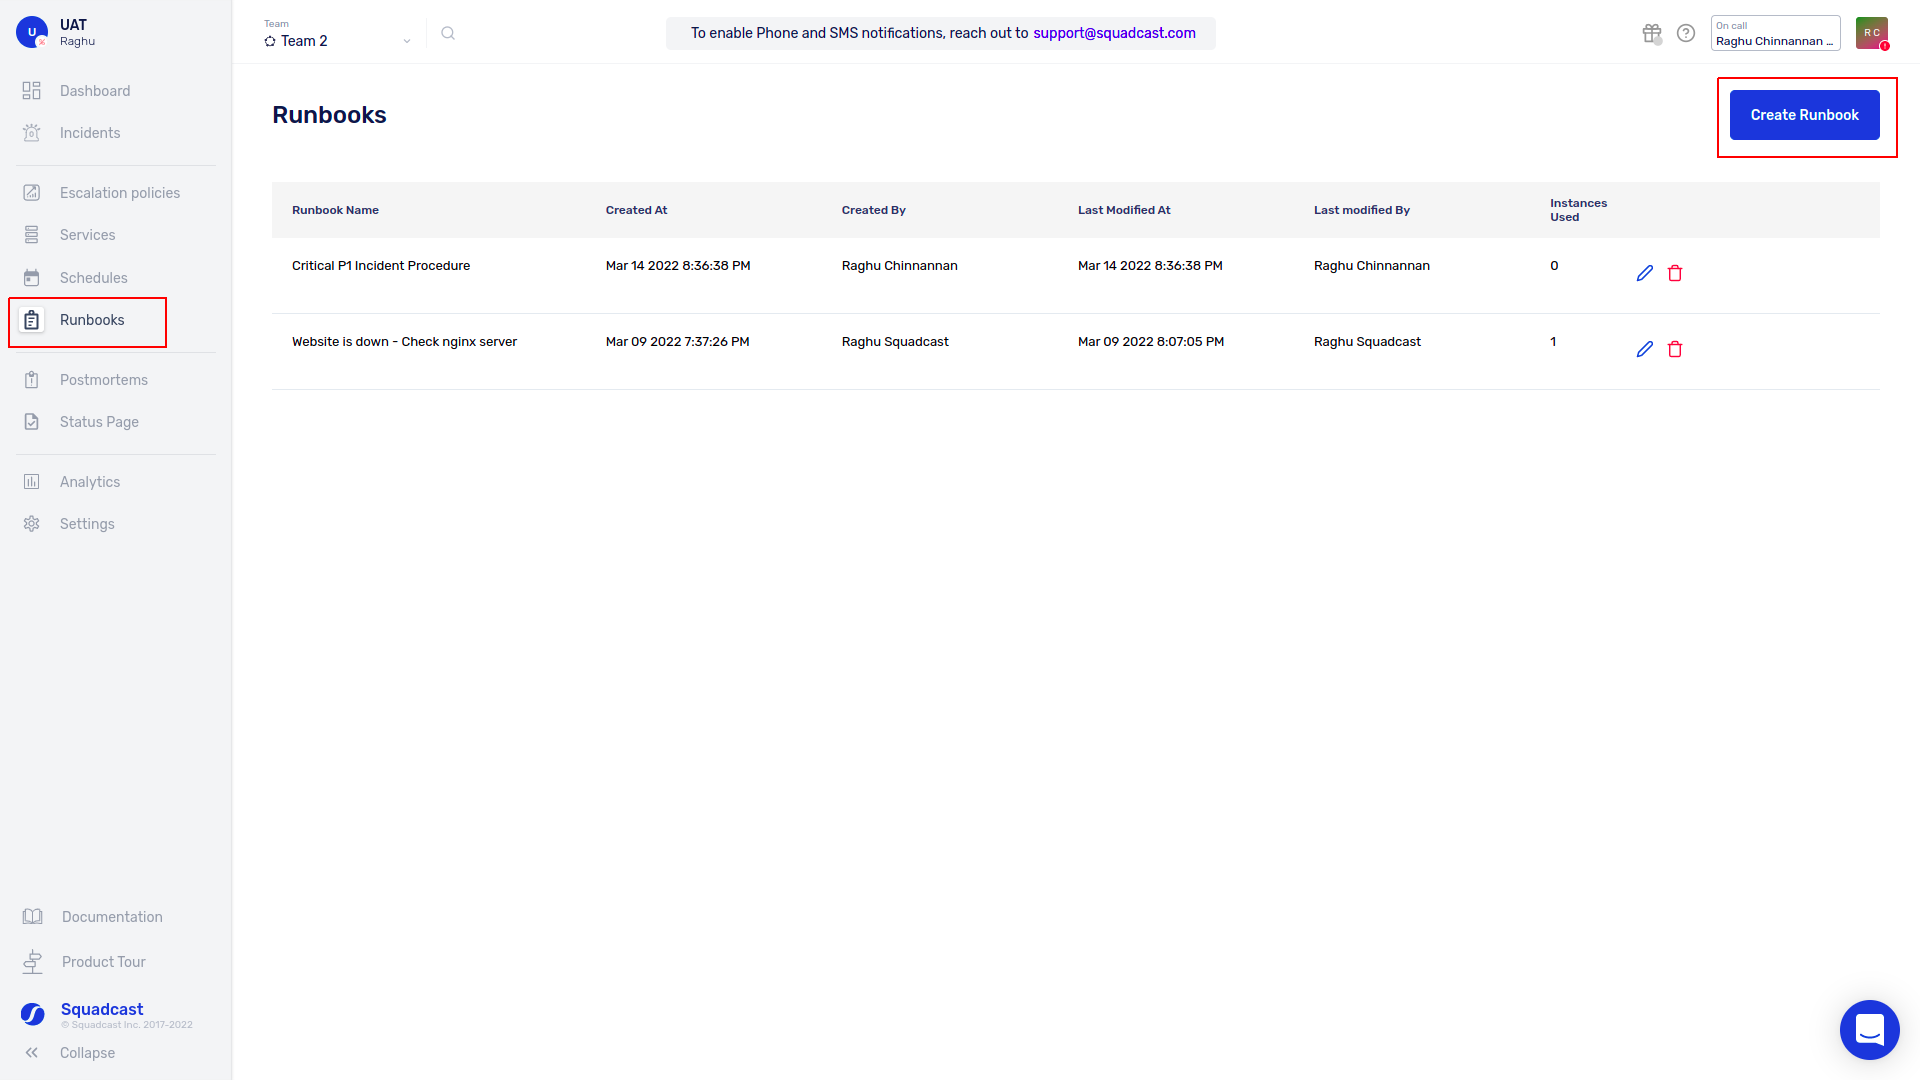Delete the Website is down runbook

click(1676, 349)
